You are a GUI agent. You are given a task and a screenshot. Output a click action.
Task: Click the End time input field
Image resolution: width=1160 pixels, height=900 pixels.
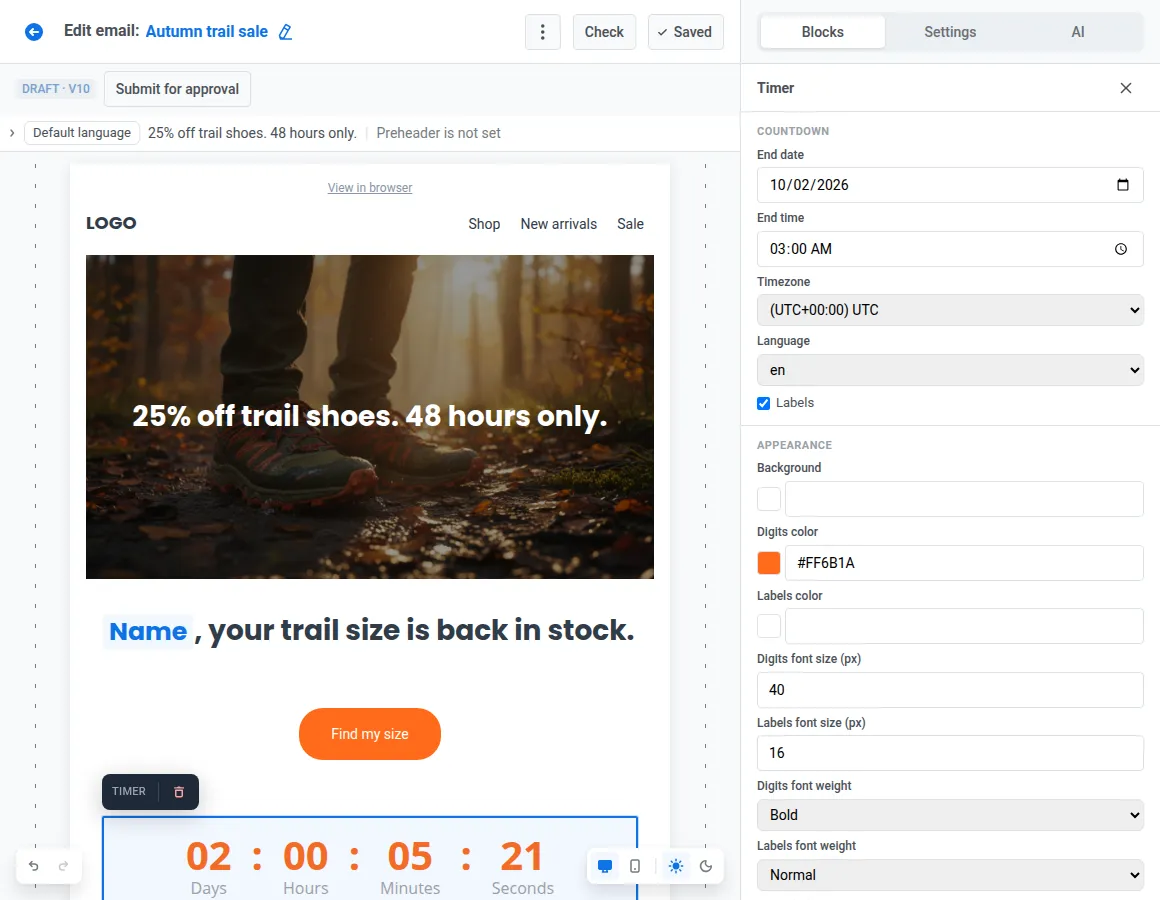click(x=950, y=249)
